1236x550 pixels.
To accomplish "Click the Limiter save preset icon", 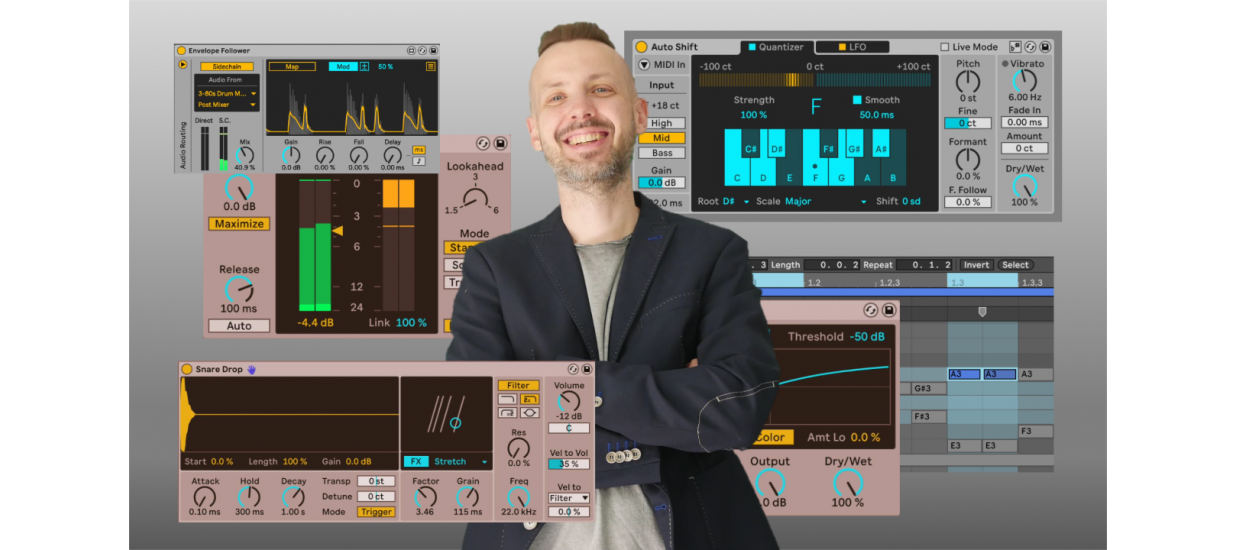I will [x=500, y=144].
